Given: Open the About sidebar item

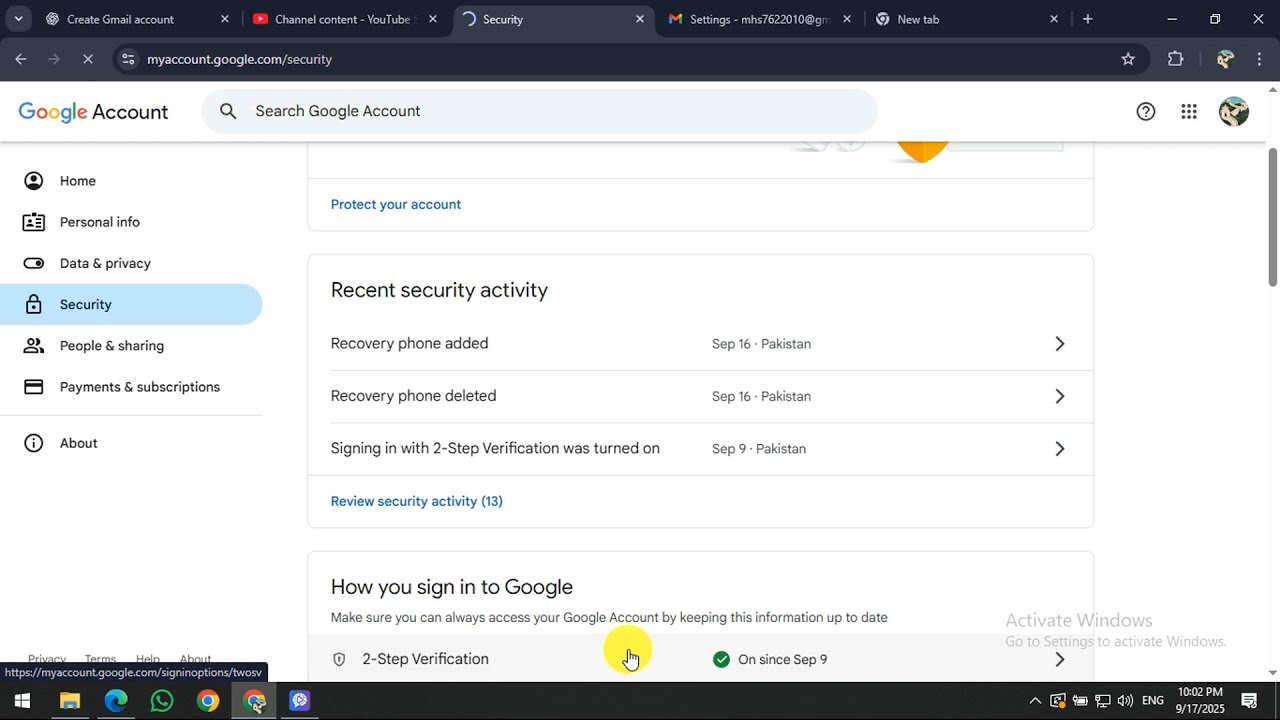Looking at the screenshot, I should [131, 443].
